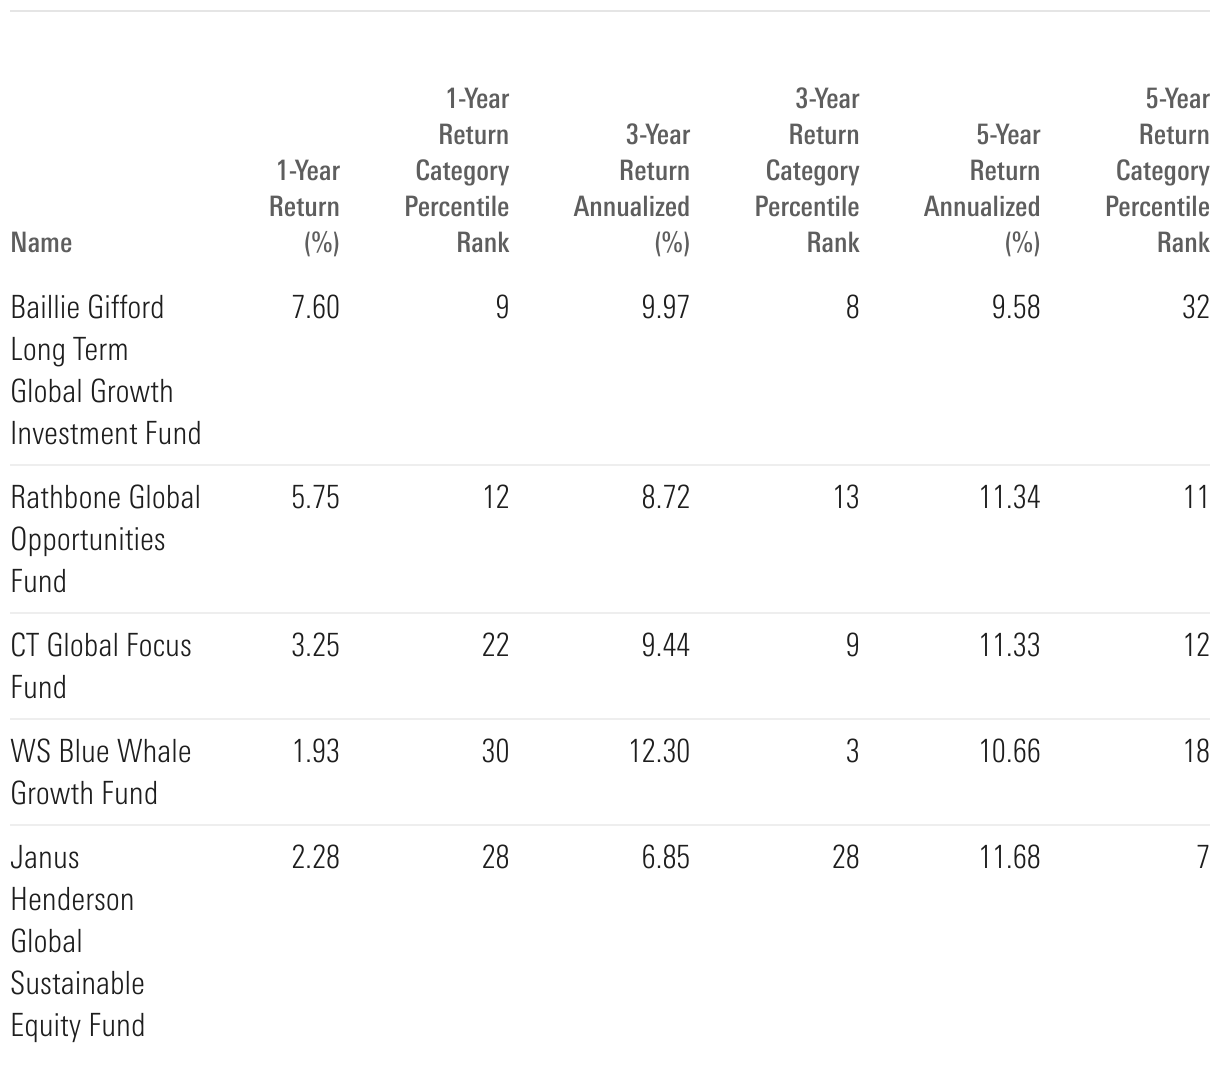
Task: Click the 1-Year Return Category Percentile Rank header
Action: [x=457, y=171]
